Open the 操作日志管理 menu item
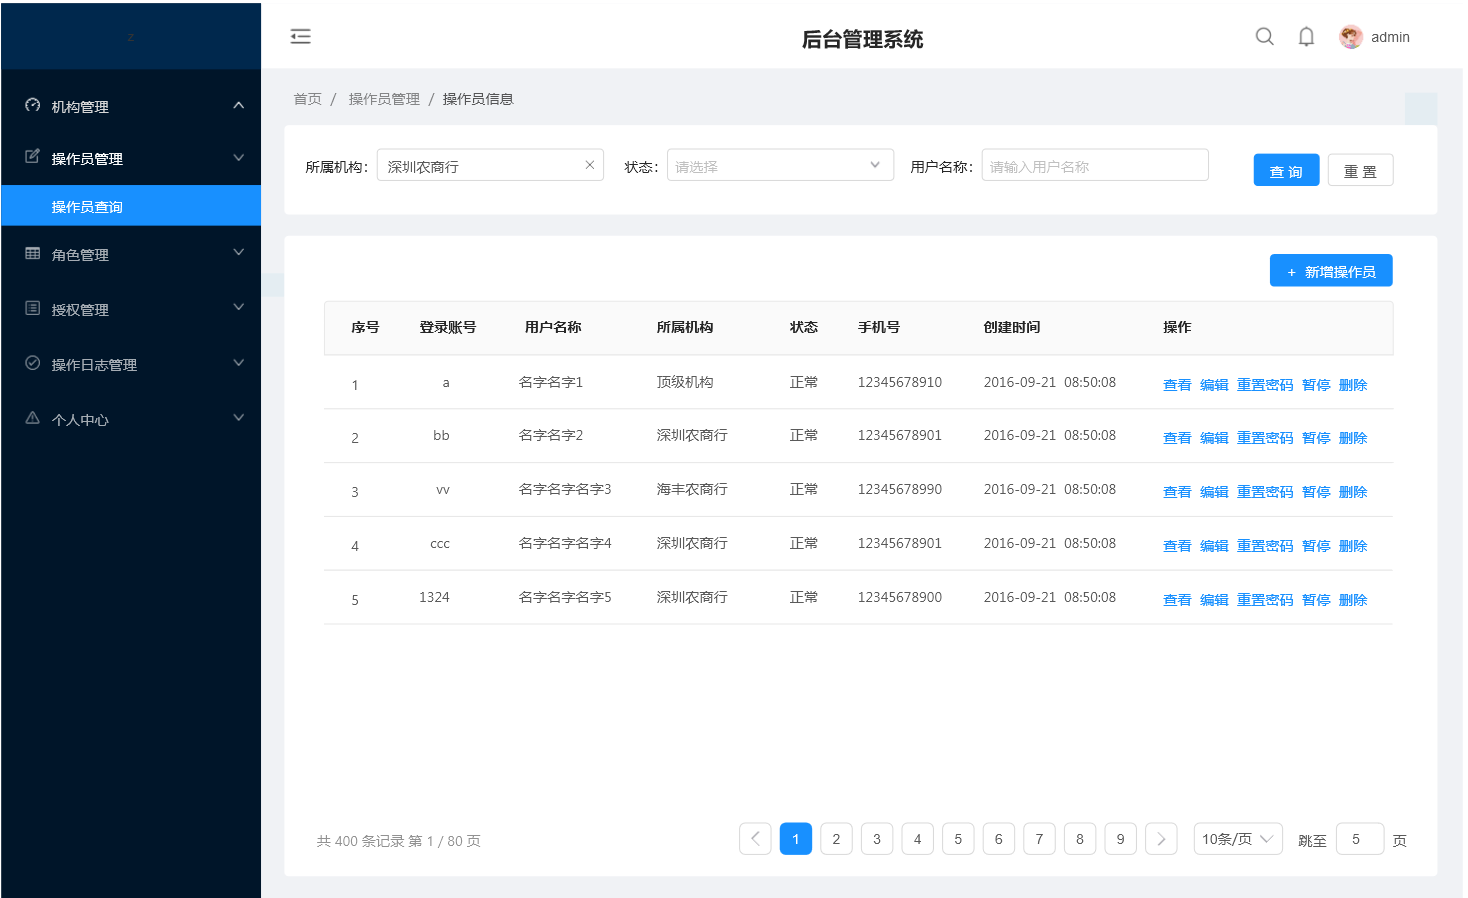The height and width of the screenshot is (898, 1468). point(131,364)
